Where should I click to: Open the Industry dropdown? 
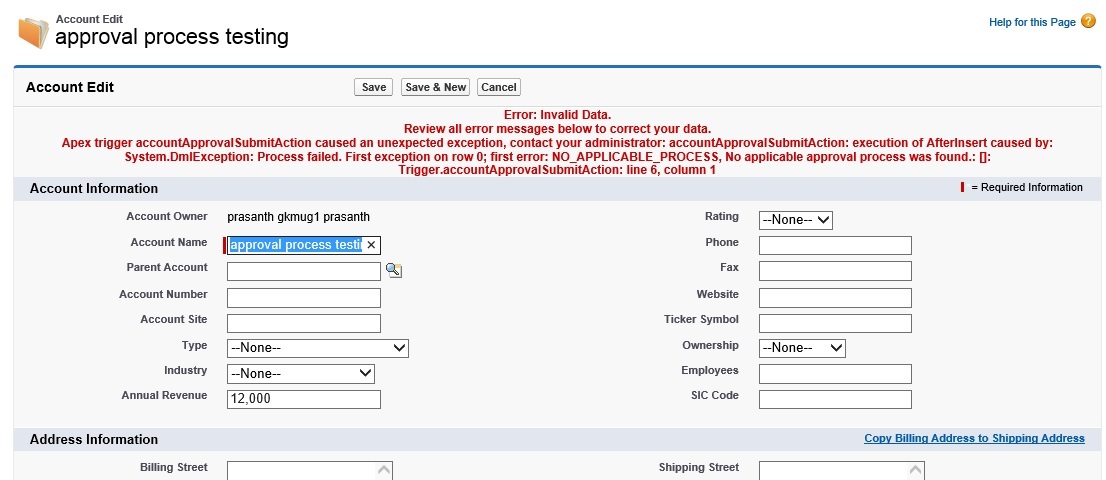coord(300,374)
